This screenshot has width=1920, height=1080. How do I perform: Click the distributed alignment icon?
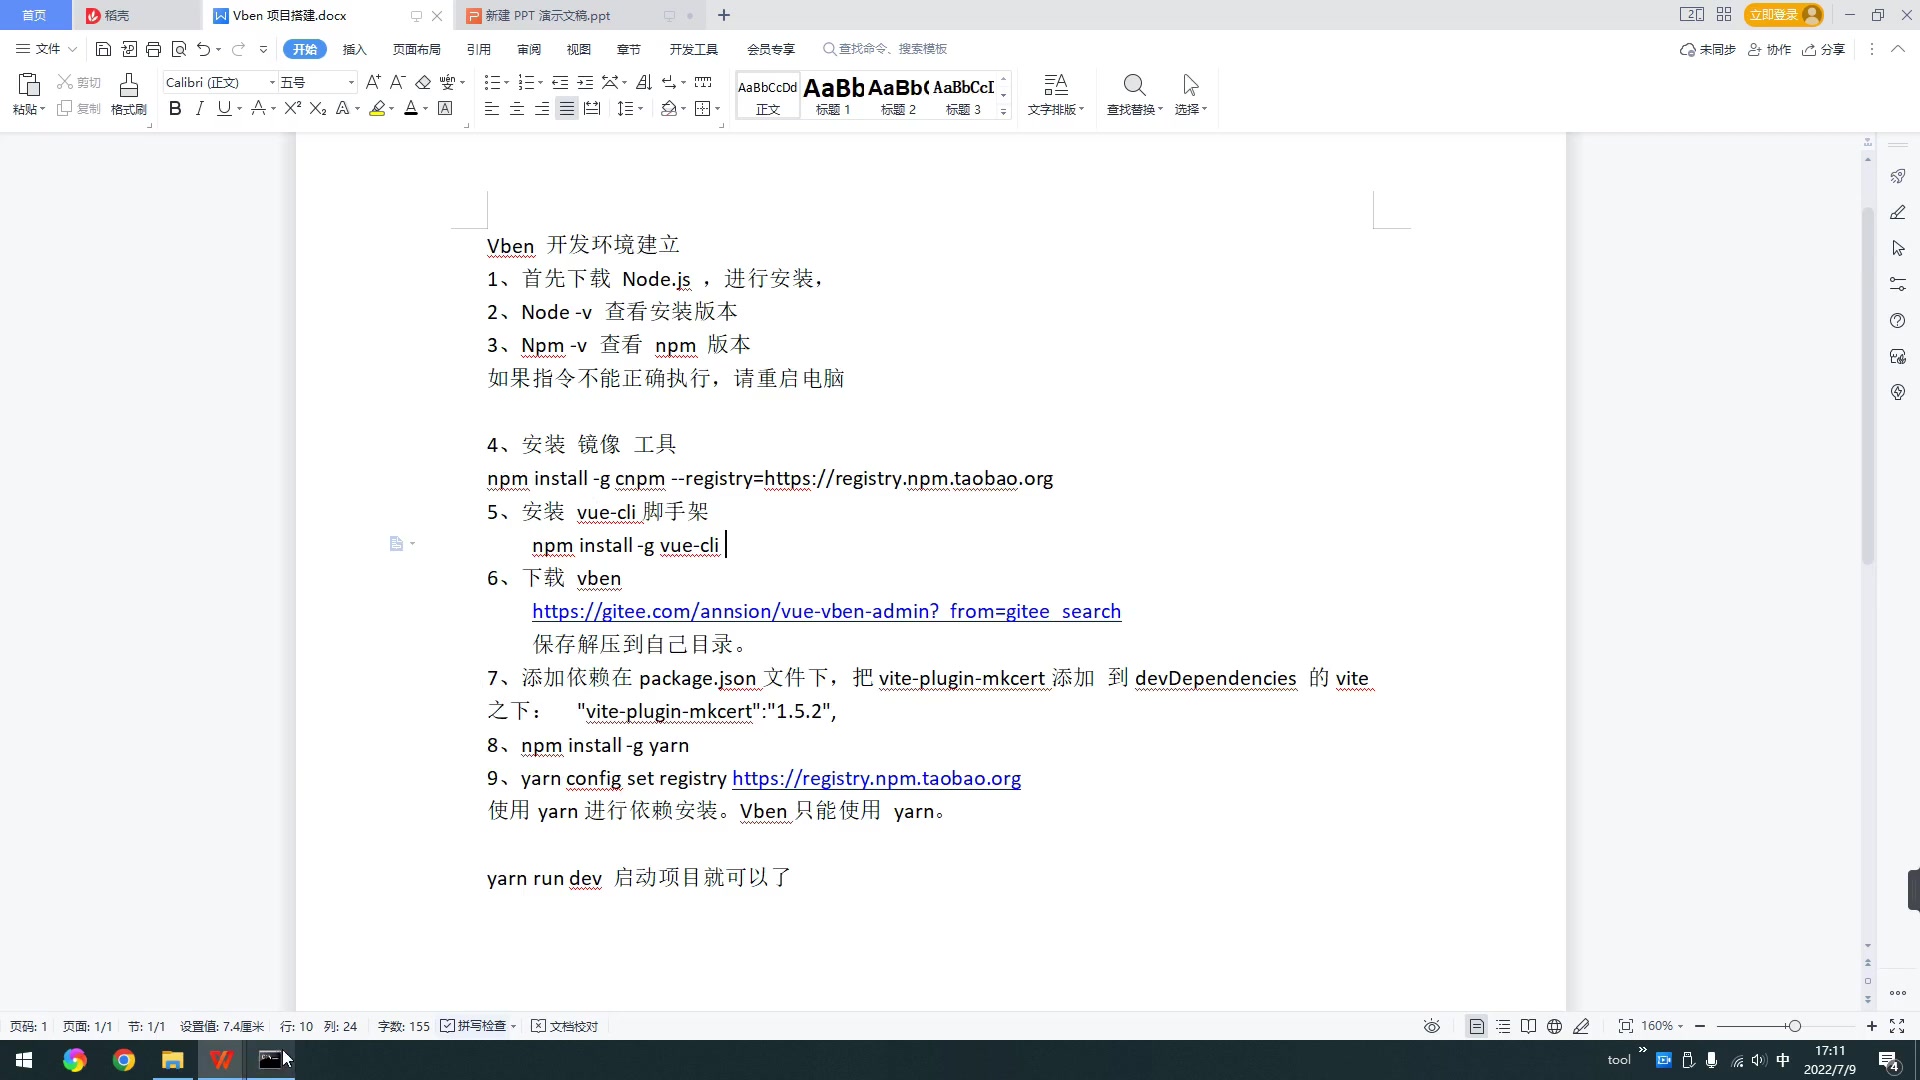(592, 108)
